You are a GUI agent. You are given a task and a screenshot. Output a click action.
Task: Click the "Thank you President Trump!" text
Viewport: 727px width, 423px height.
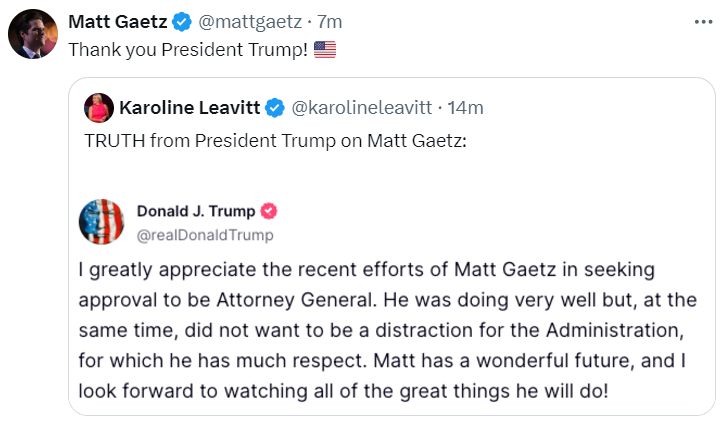tap(188, 49)
